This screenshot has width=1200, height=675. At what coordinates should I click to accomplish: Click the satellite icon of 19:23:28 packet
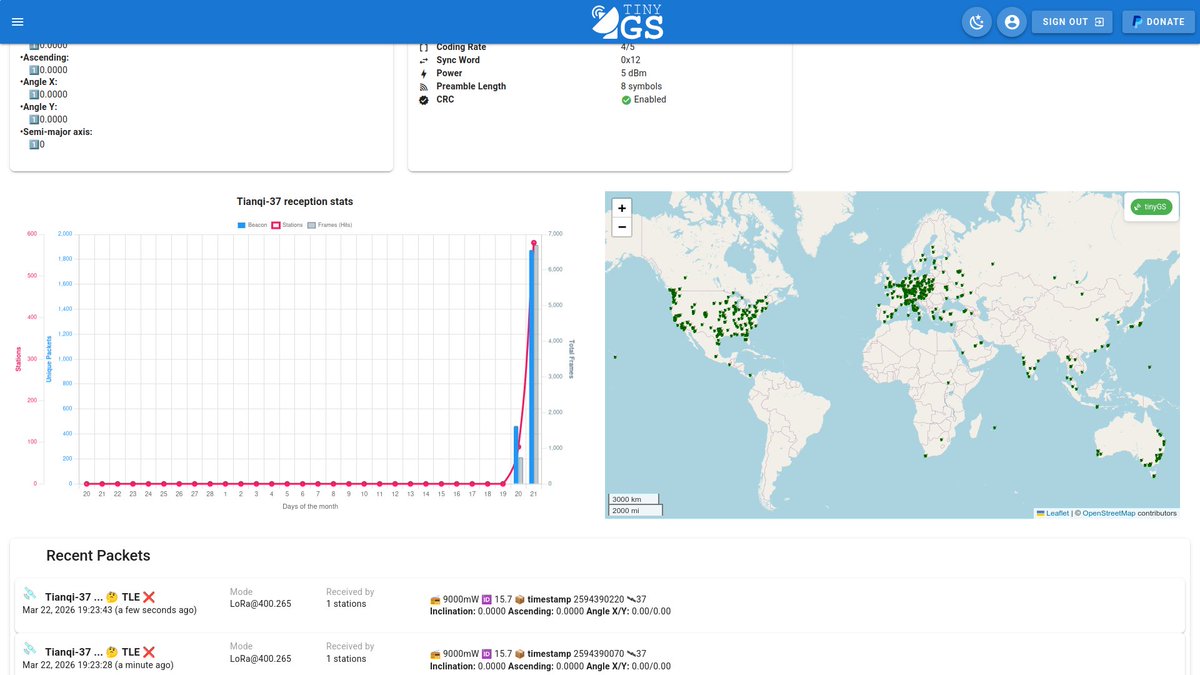click(30, 648)
